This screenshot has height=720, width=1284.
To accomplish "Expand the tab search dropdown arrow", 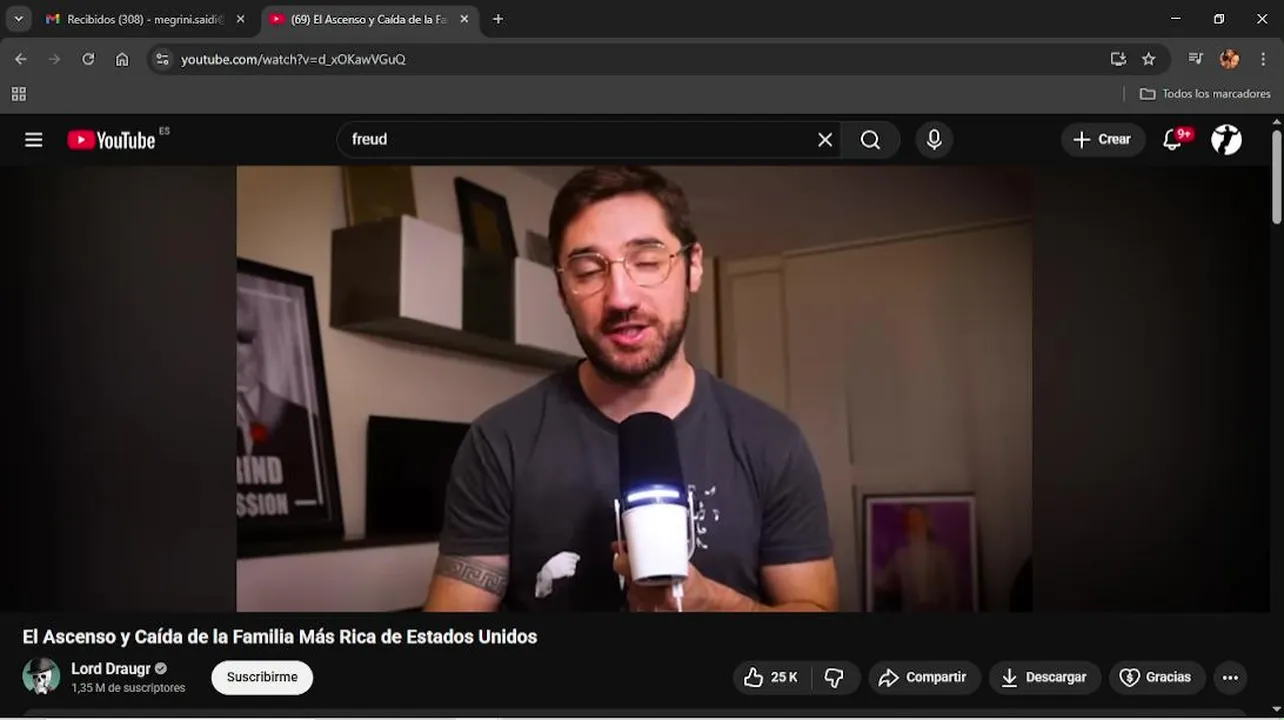I will (x=18, y=19).
